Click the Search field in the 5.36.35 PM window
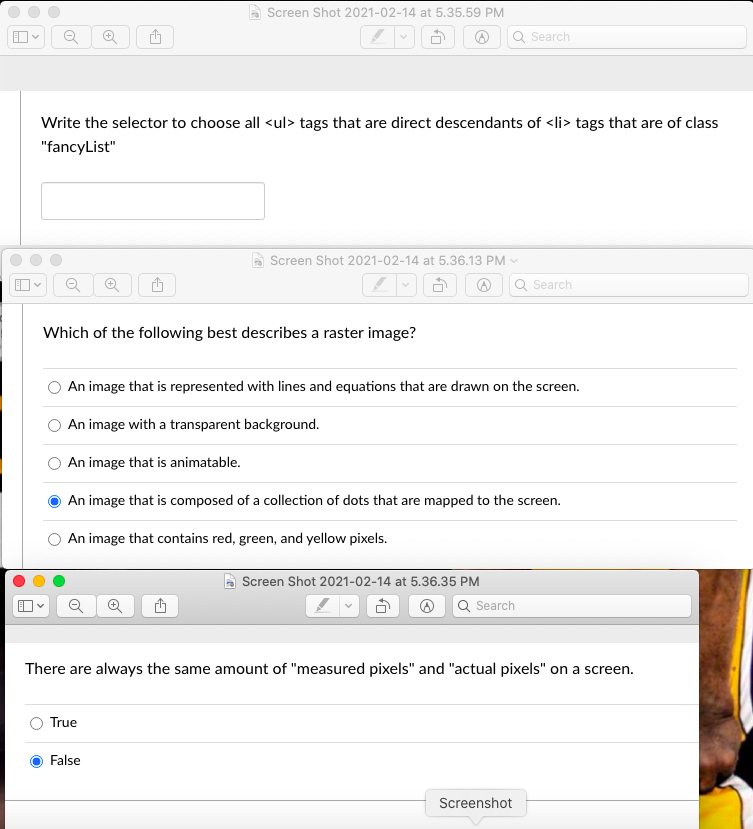The width and height of the screenshot is (753, 829). (572, 606)
